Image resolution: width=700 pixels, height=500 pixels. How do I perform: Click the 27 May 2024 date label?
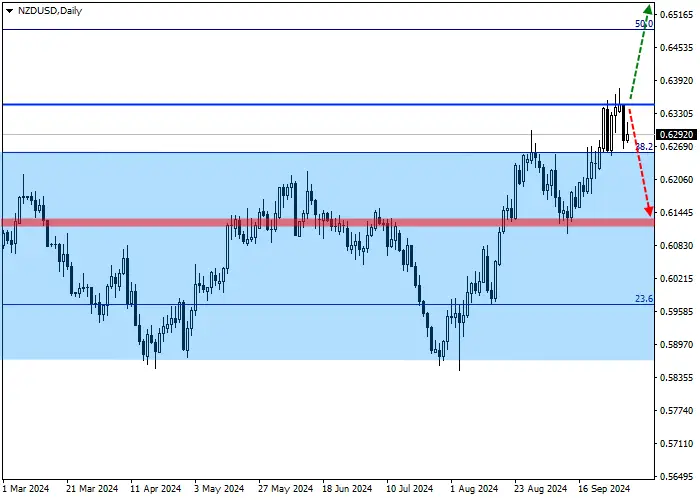click(x=286, y=488)
